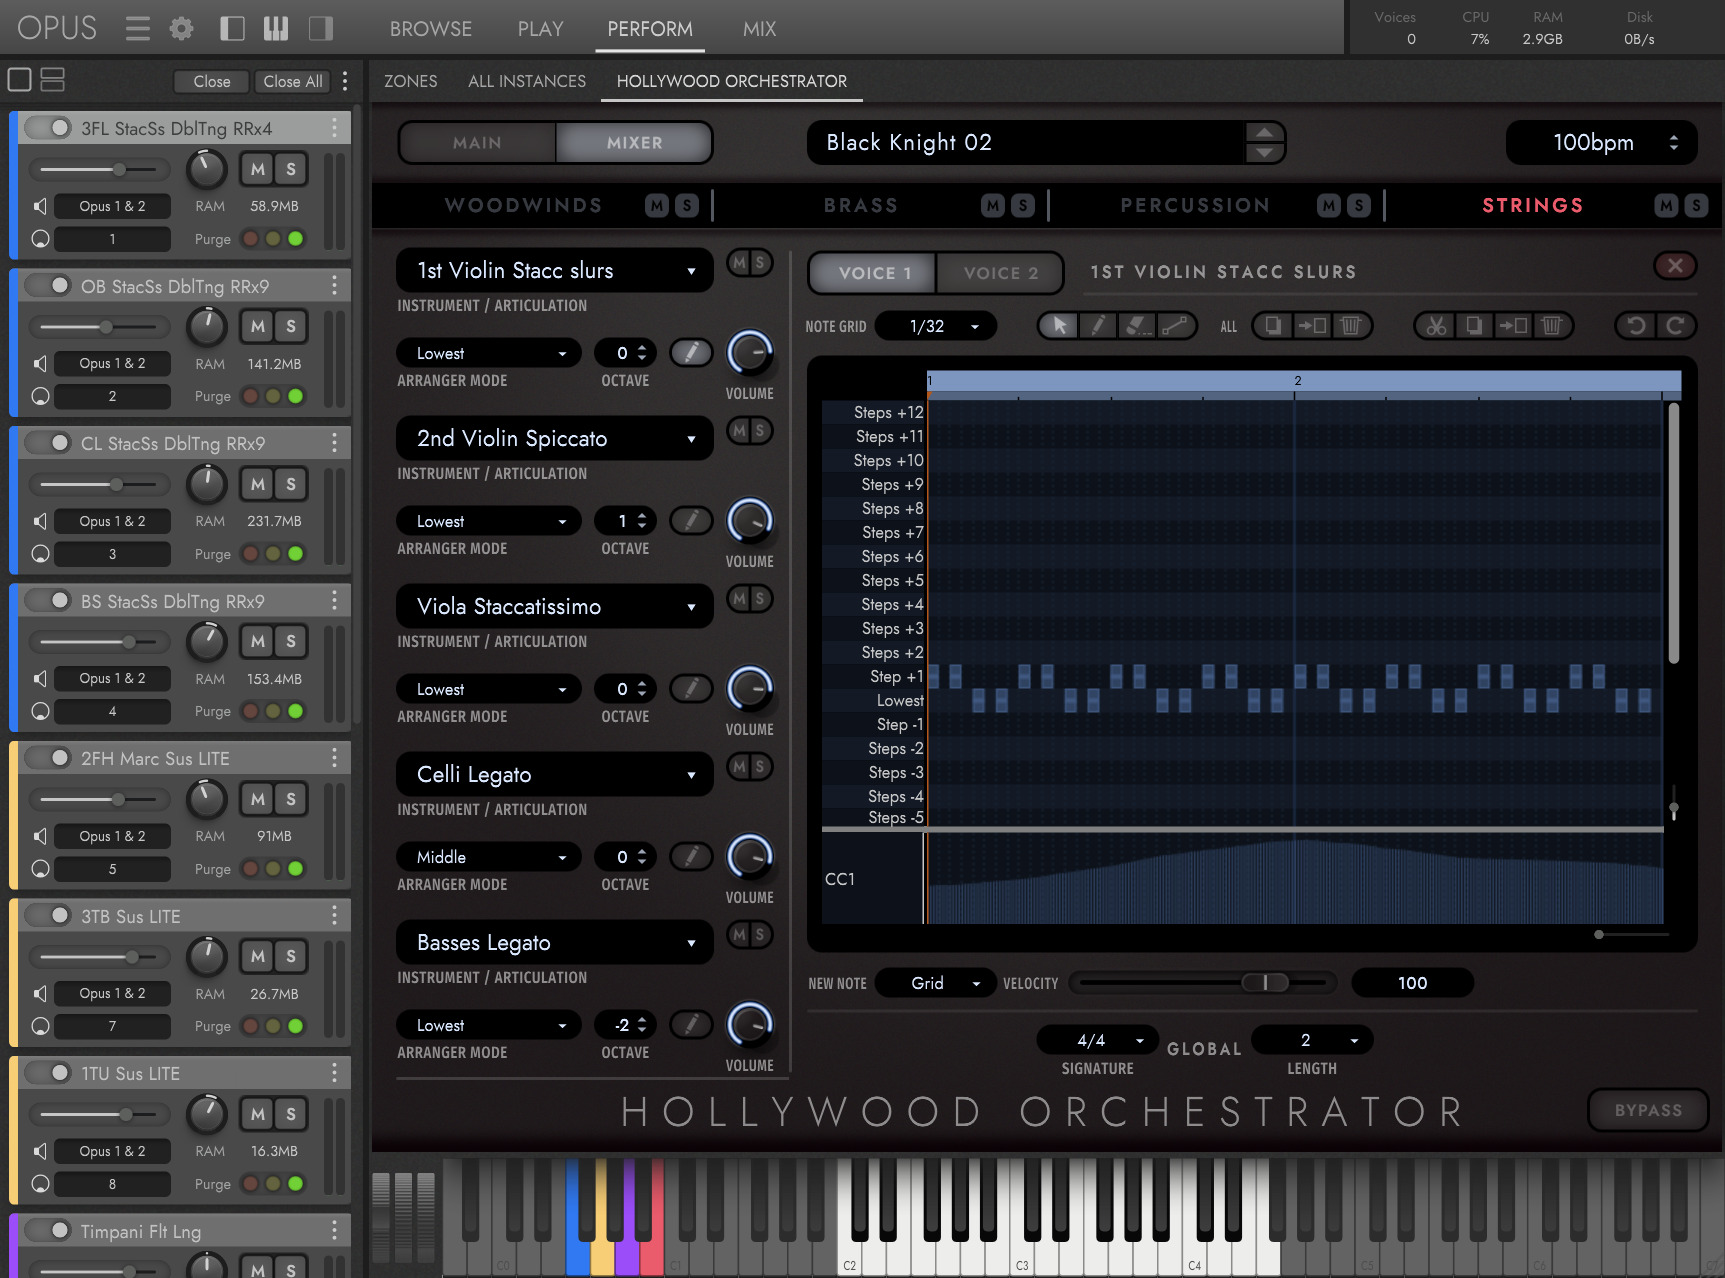Mute the Woodwinds section

coord(656,205)
